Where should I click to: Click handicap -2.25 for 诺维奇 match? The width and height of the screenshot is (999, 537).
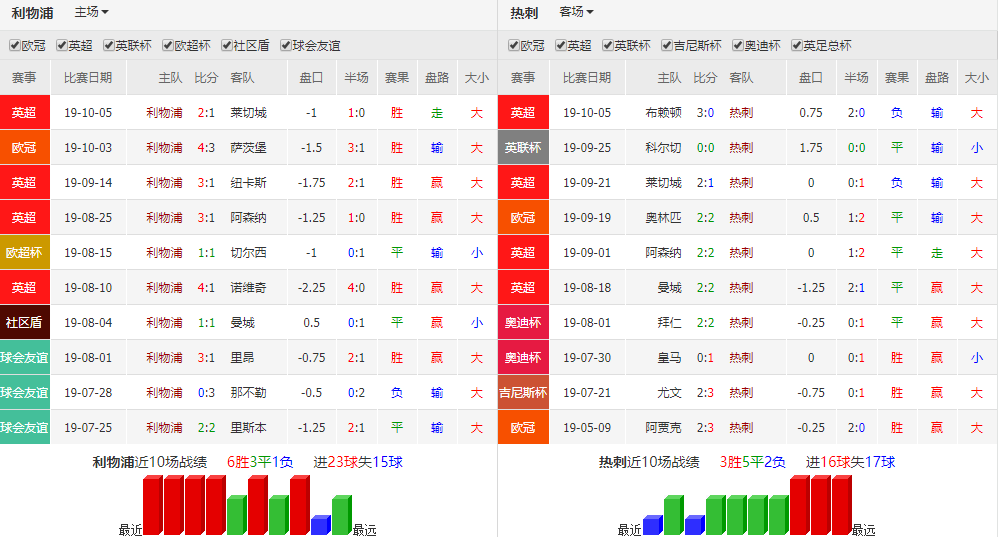click(312, 288)
